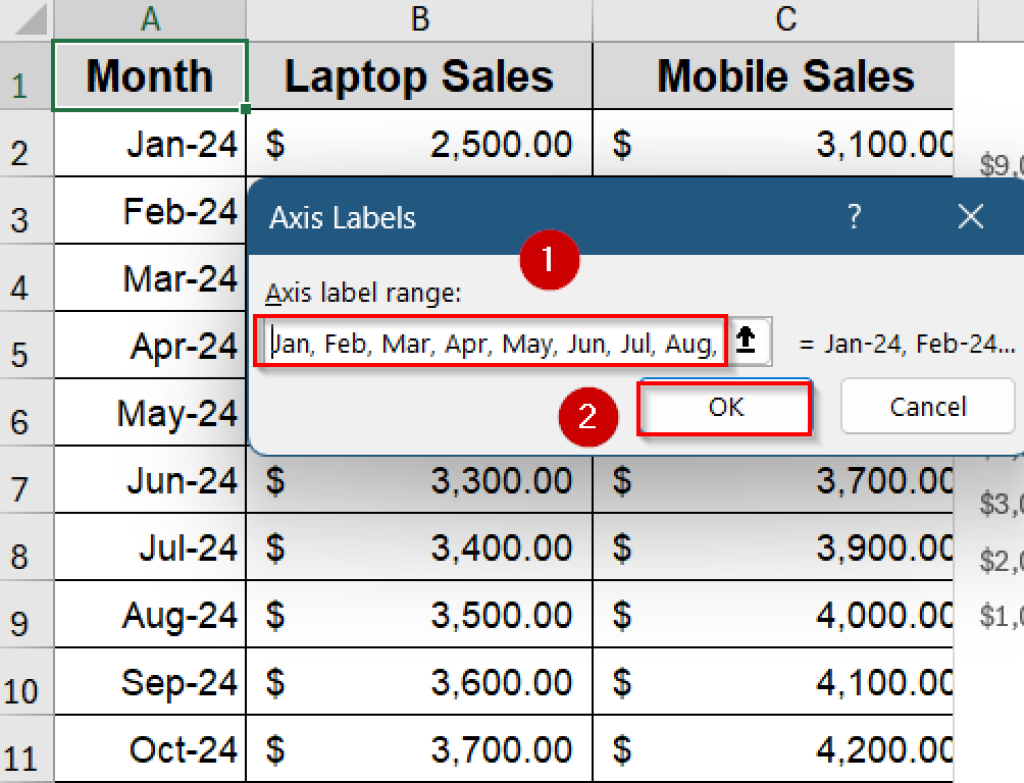Screen dimensions: 1024x783
Task: Cancel the Axis Labels dialog
Action: point(927,406)
